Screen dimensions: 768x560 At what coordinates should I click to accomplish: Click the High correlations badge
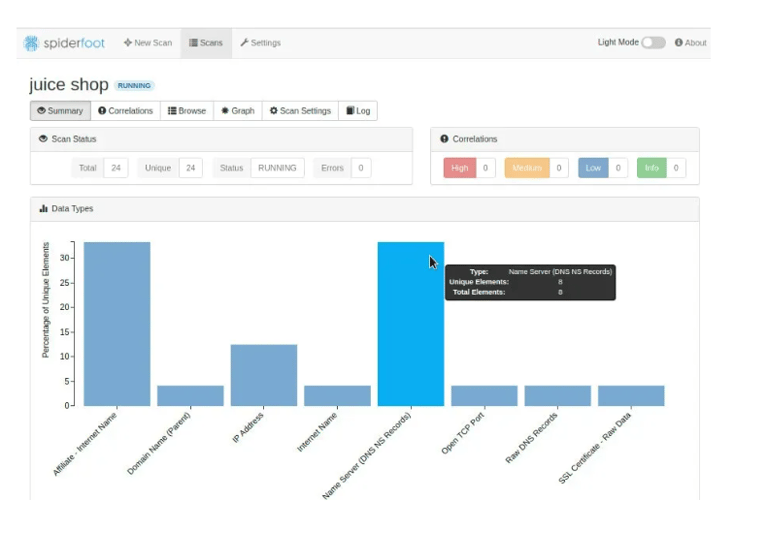coord(459,168)
